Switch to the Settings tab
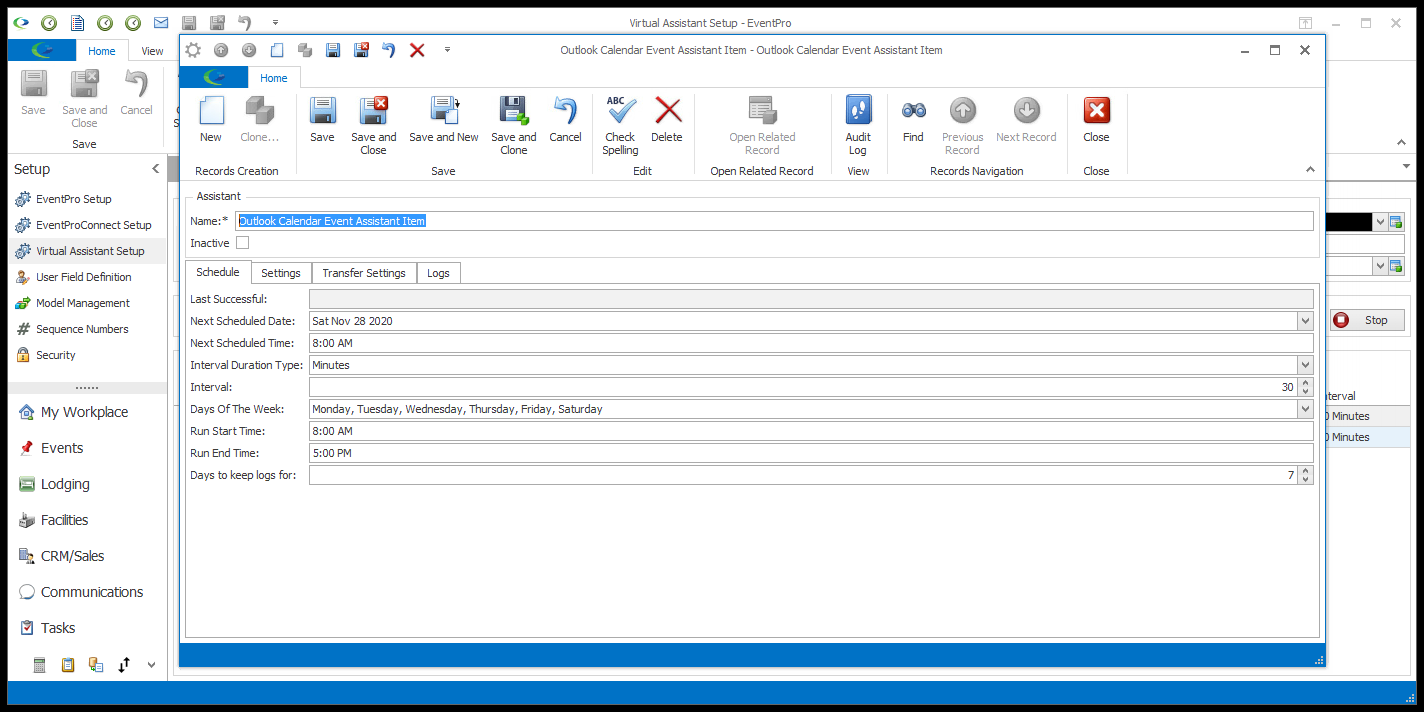 [281, 273]
